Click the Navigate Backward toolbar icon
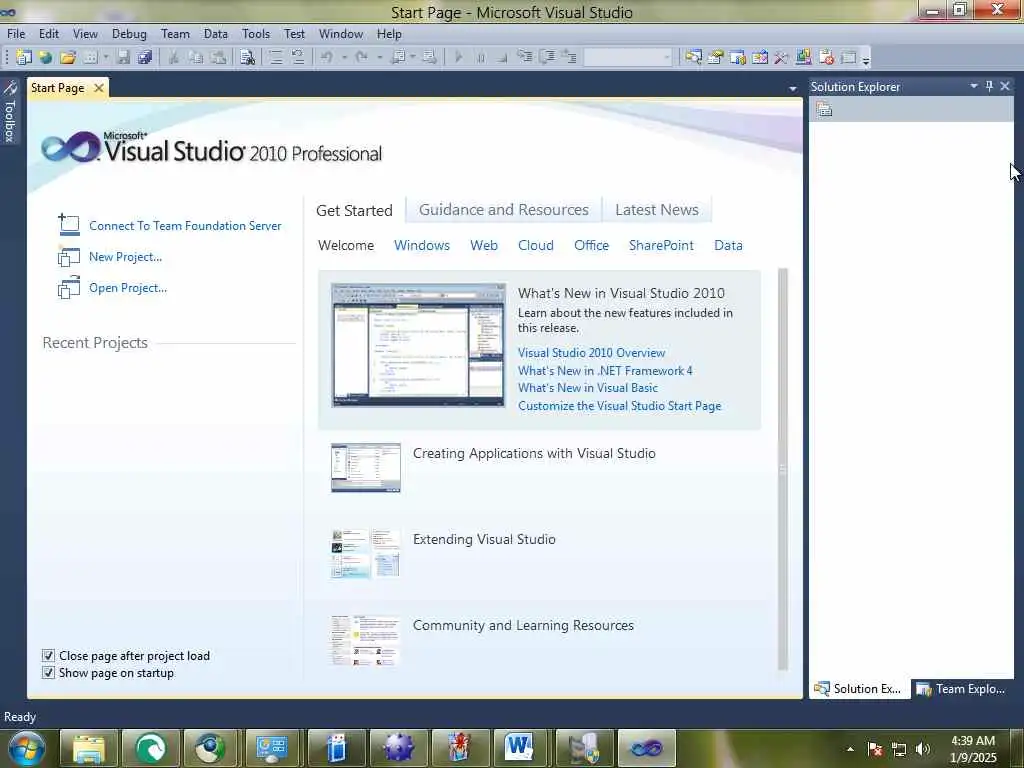The image size is (1024, 768). (x=398, y=57)
